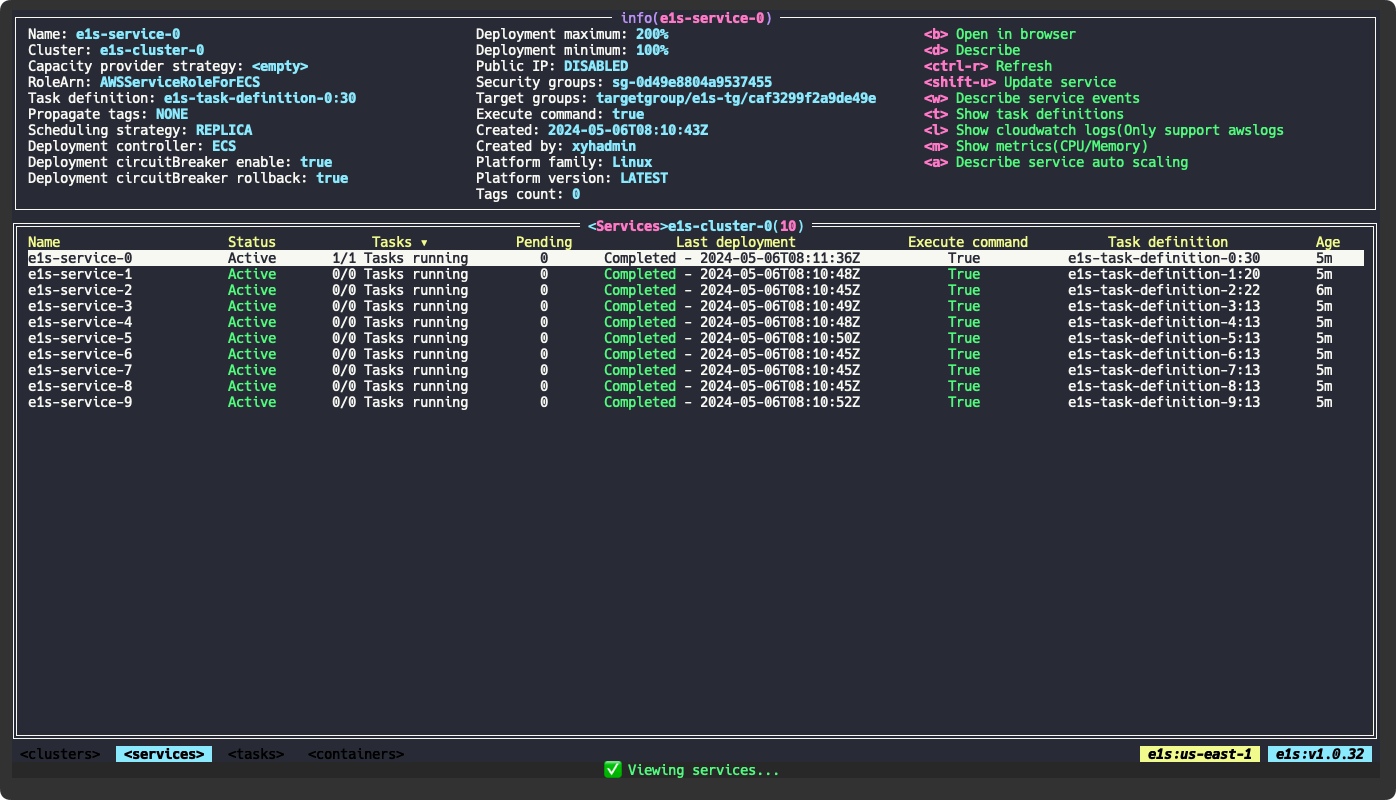Select the e1s-service-7 row
This screenshot has height=800, width=1396.
pyautogui.click(x=696, y=370)
